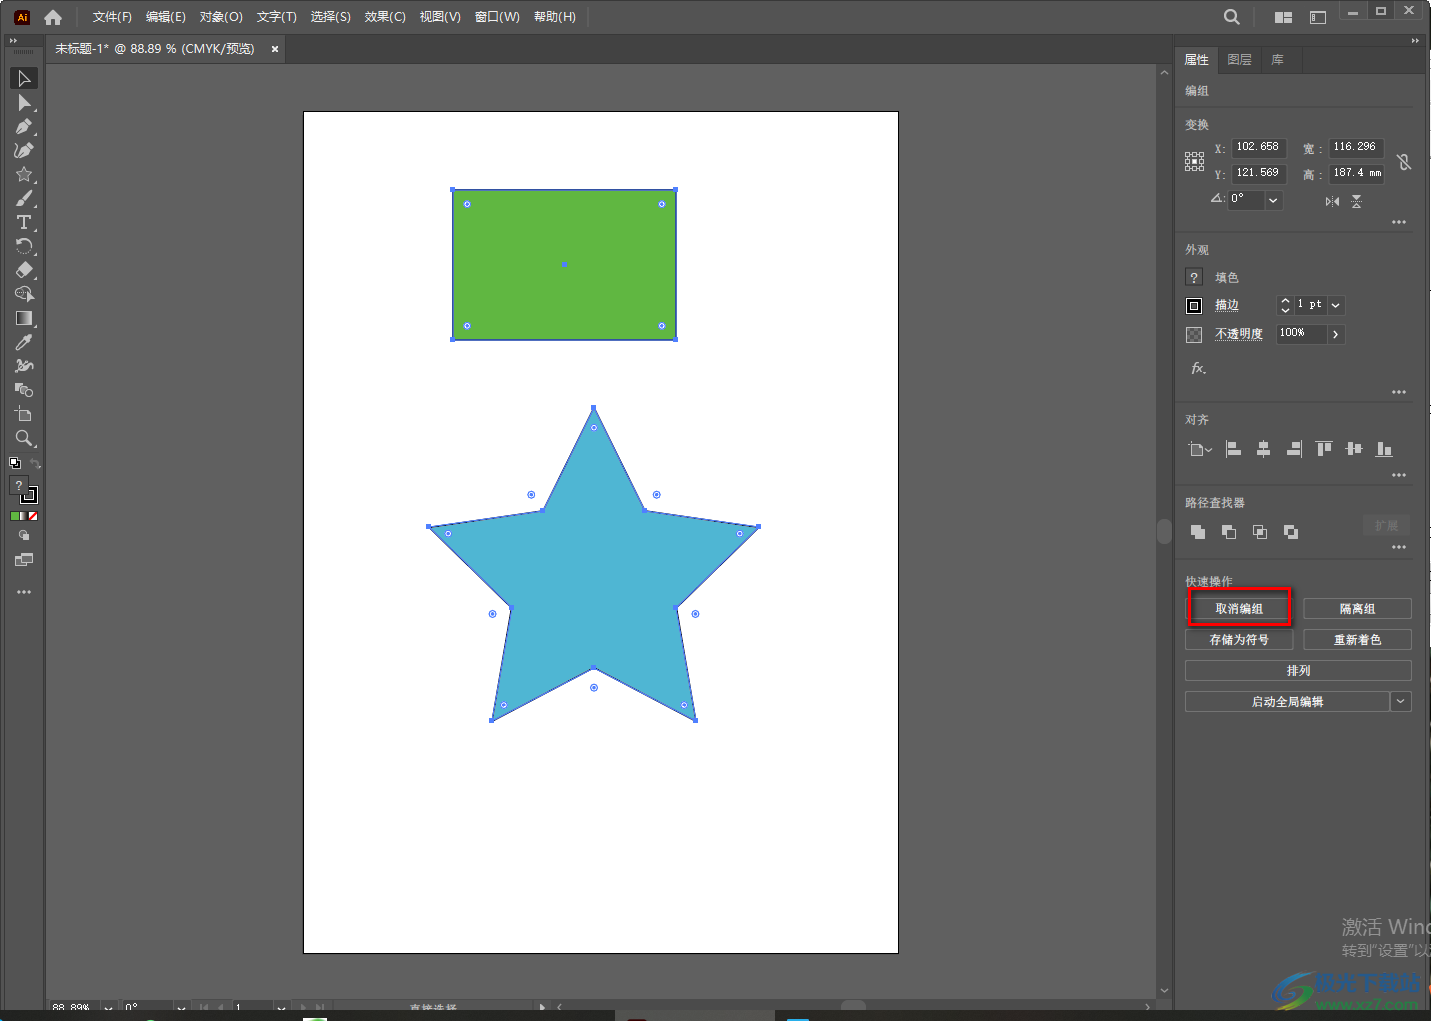Open arrange documents icon

(1283, 17)
